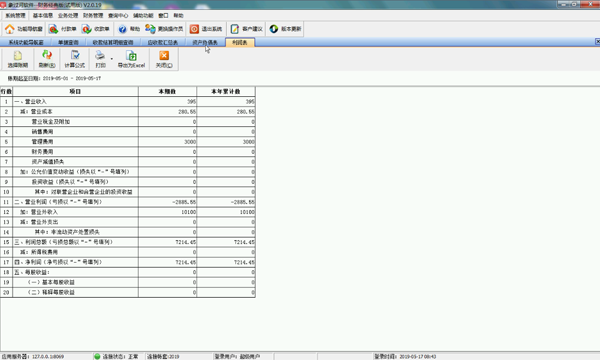Expand the dropdown arrow beside 打印
Image resolution: width=600 pixels, height=360 pixels.
click(112, 59)
